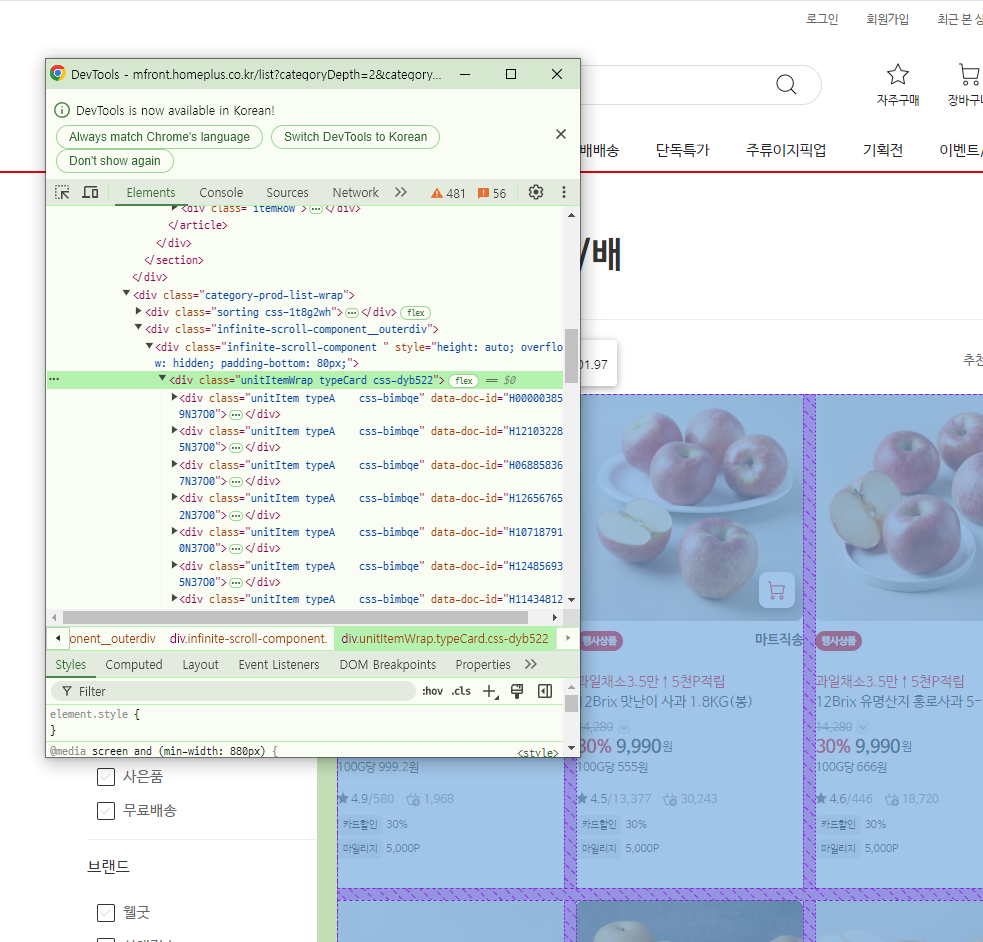
Task: Click the flex badge on sorting row
Action: pos(416,313)
